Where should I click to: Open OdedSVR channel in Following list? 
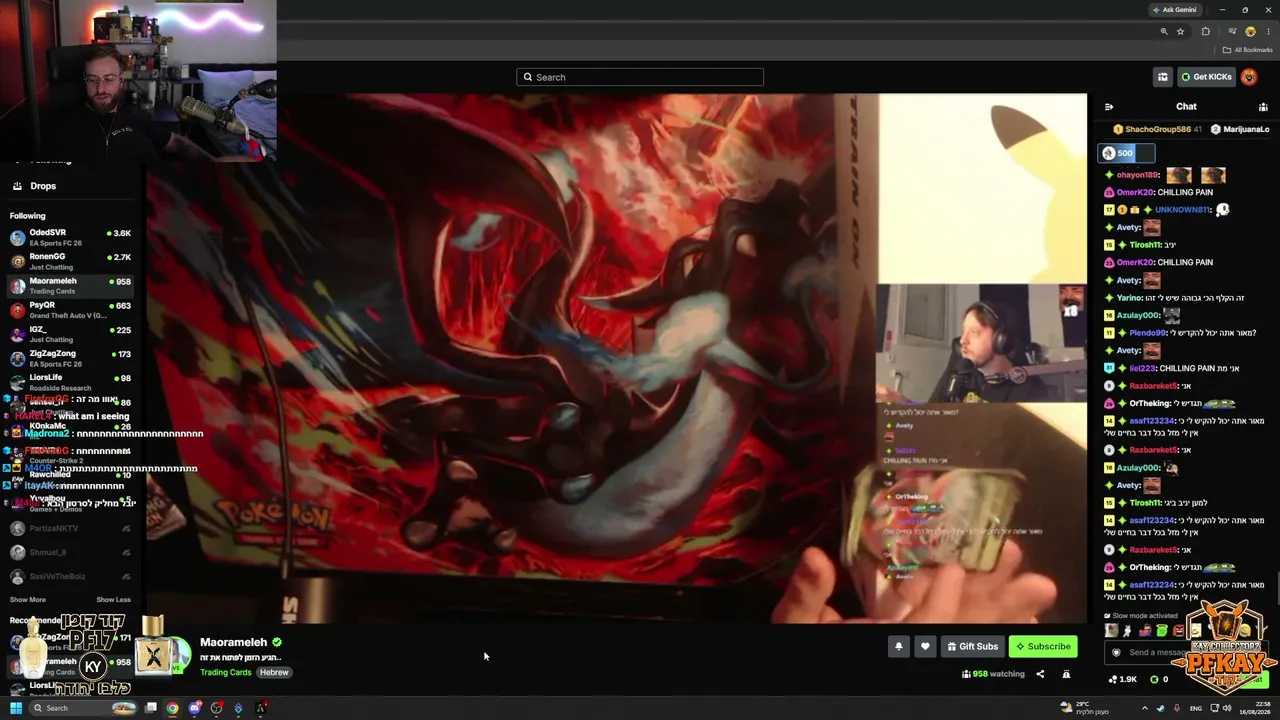click(70, 237)
